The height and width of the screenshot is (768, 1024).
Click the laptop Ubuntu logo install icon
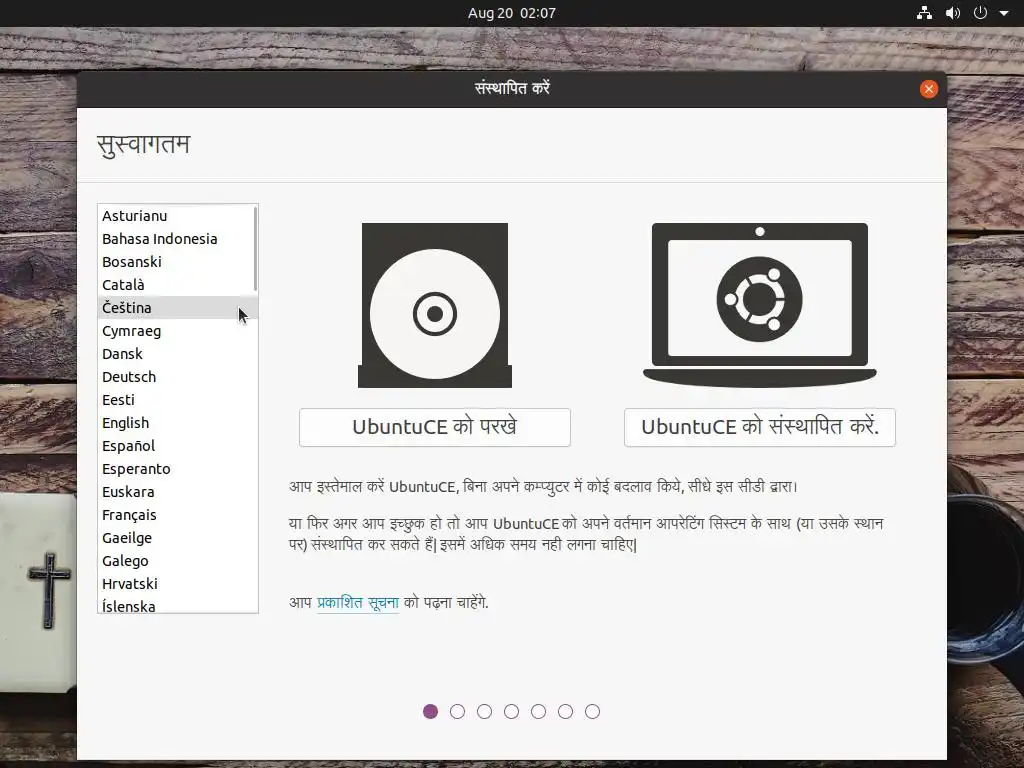click(760, 305)
